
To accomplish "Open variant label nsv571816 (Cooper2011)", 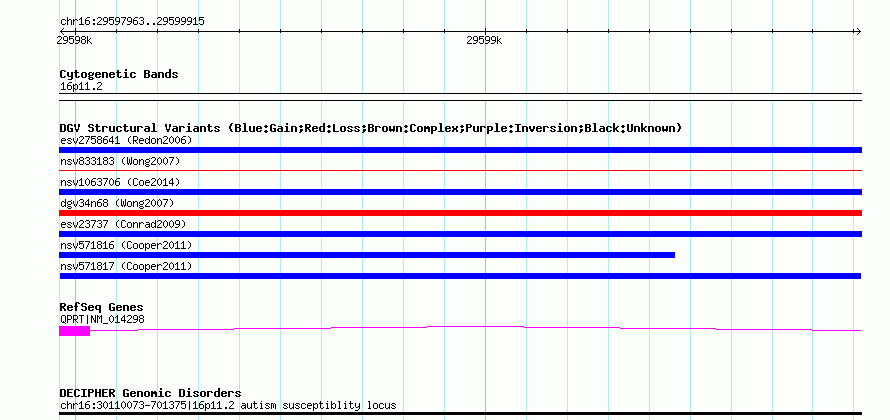I will point(126,245).
